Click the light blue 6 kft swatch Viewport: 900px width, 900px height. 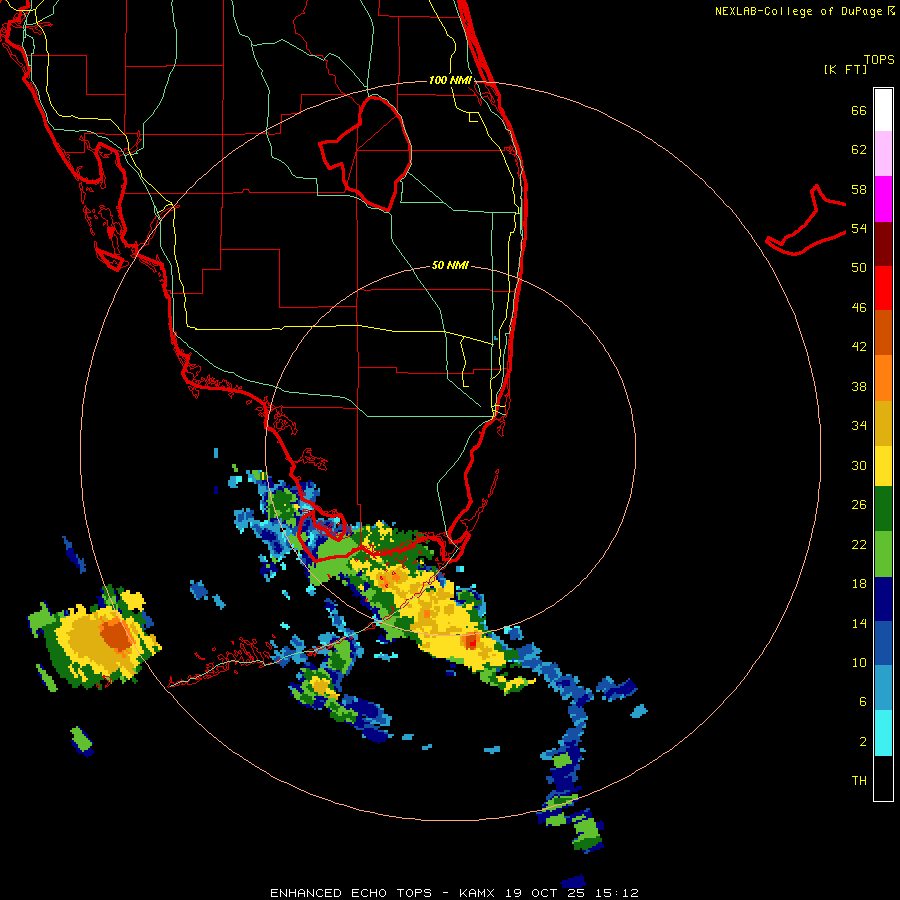(883, 688)
